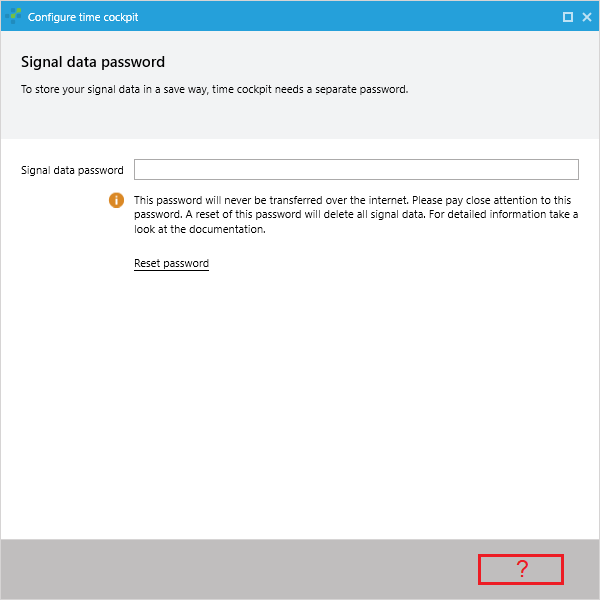Click the 'A reset of this password' warning sentence
This screenshot has width=600, height=600.
pyautogui.click(x=306, y=214)
